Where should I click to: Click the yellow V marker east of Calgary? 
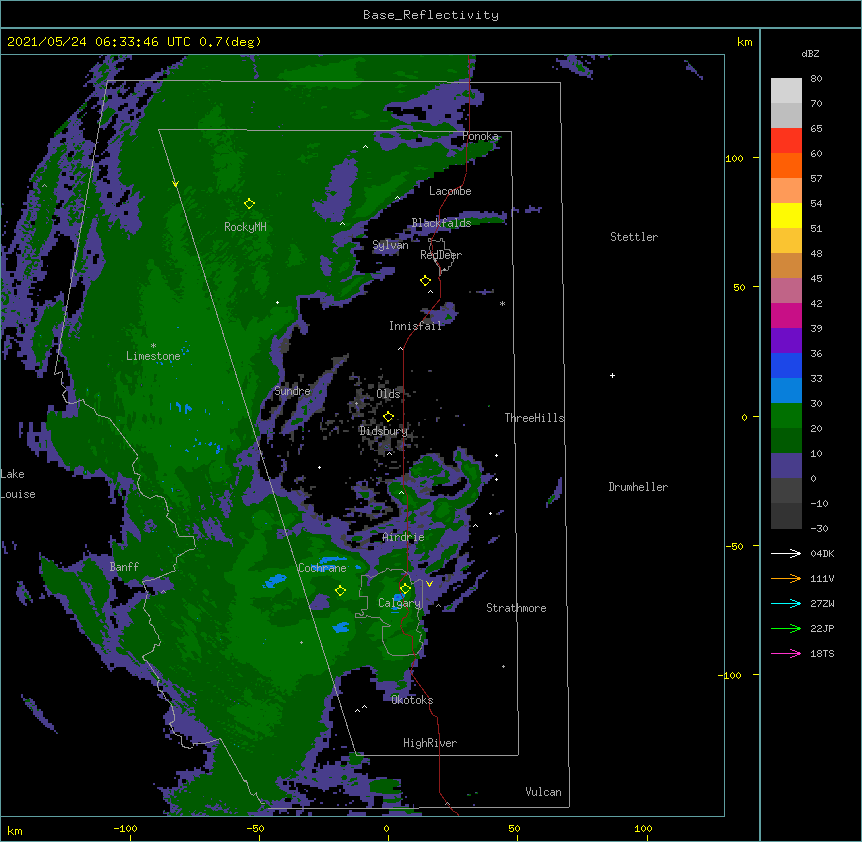[x=429, y=584]
